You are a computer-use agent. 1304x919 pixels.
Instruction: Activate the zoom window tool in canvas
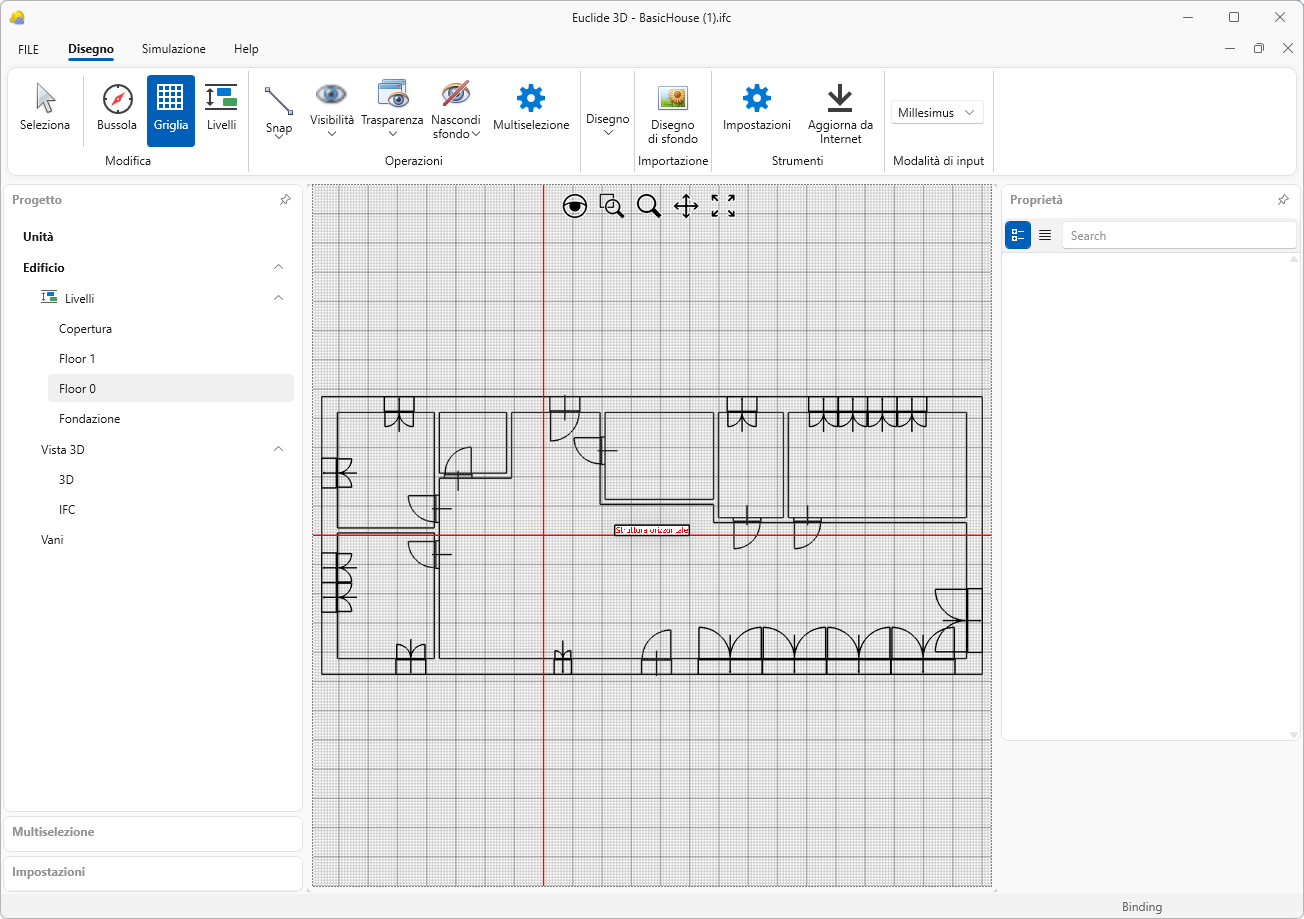tap(612, 206)
